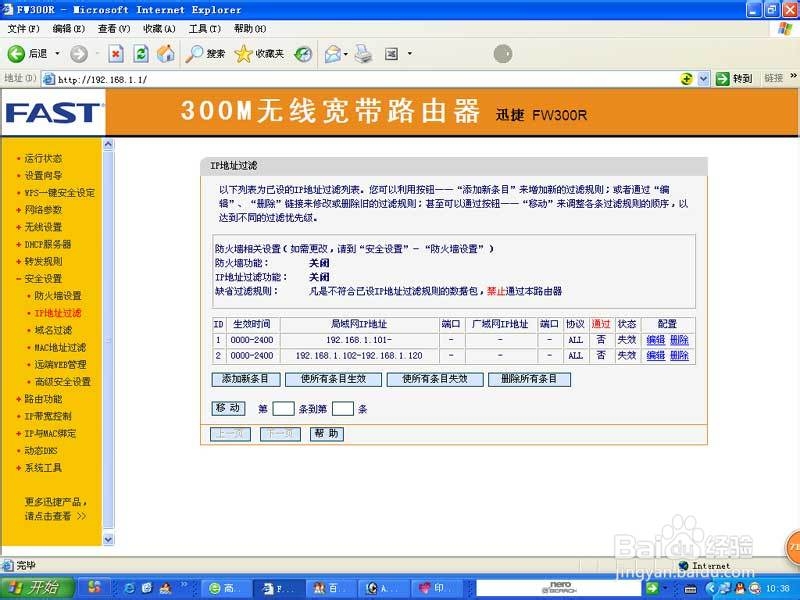800x600 pixels.
Task: Open the 帮助(H) menu
Action: [250, 29]
